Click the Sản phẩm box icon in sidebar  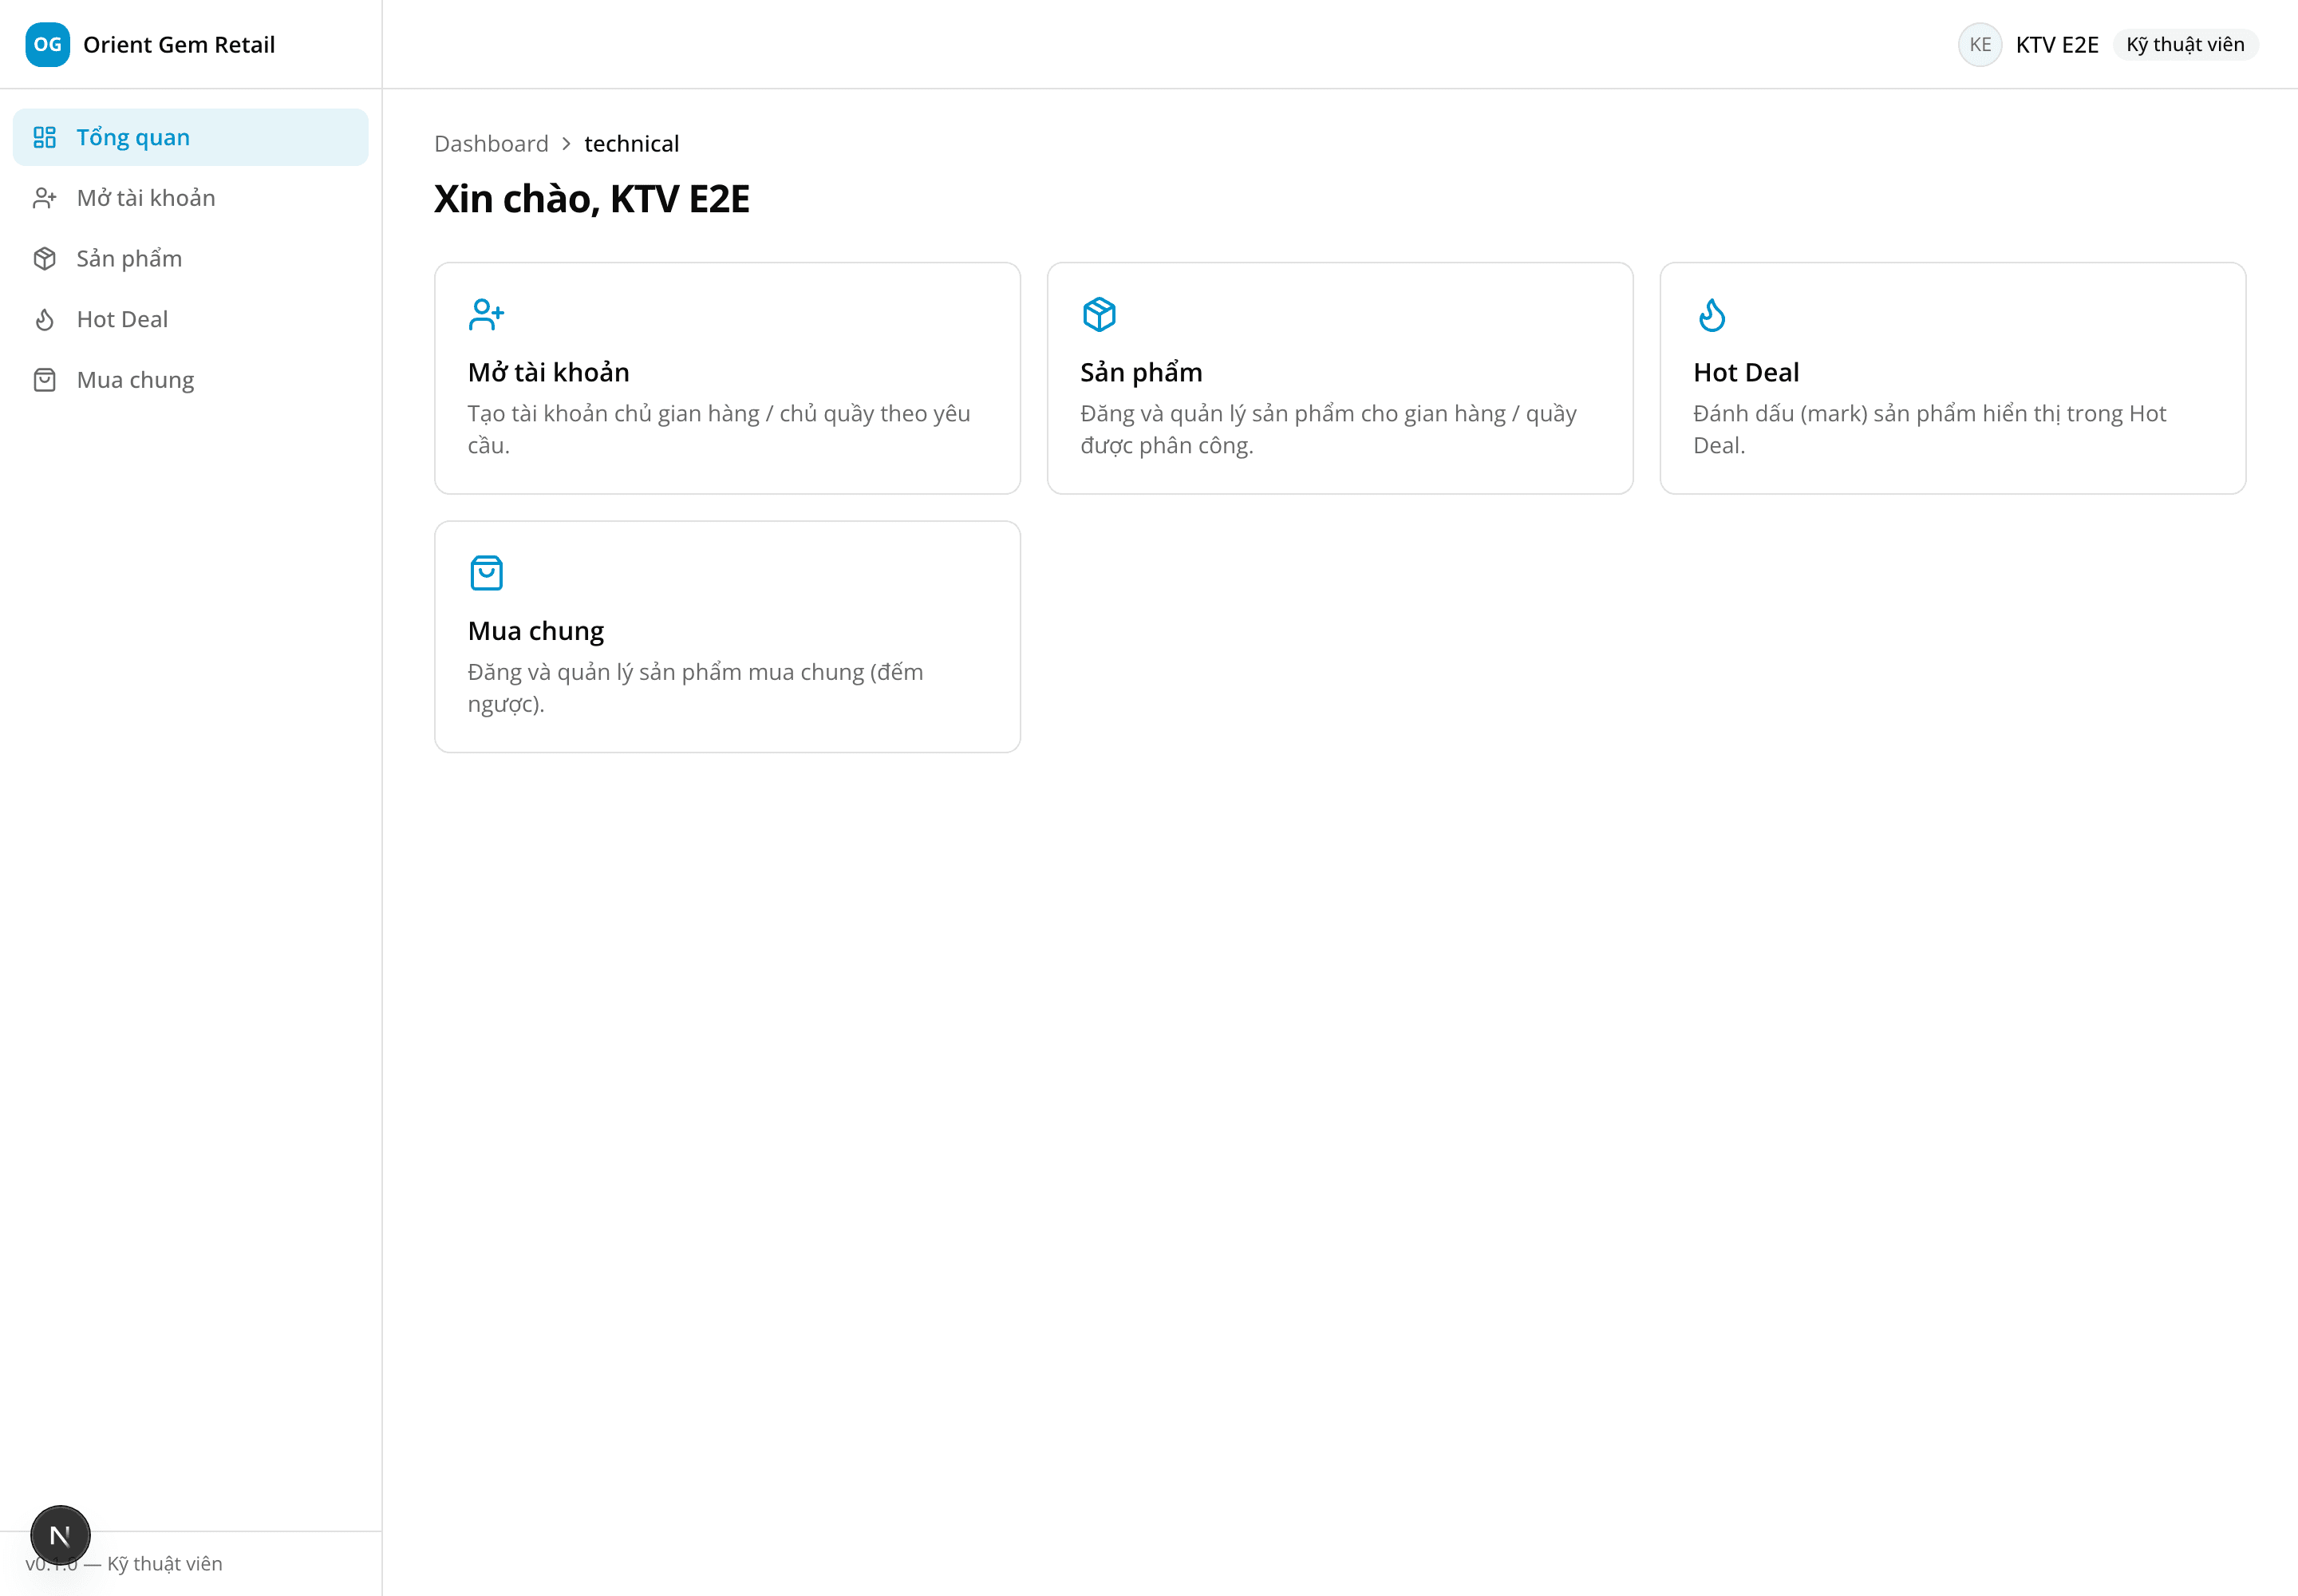45,259
